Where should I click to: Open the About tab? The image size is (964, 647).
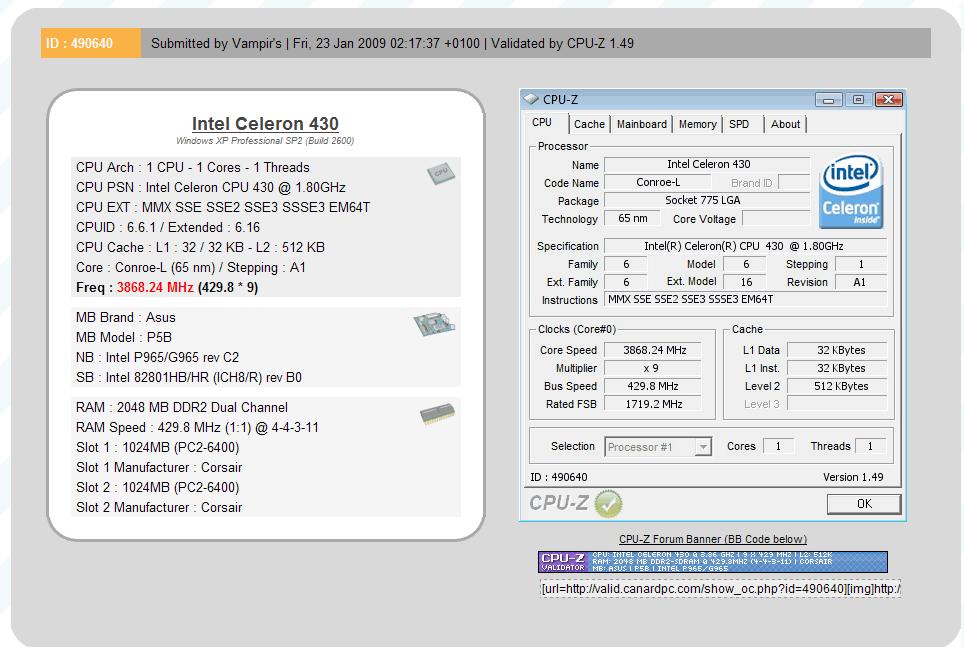pos(785,124)
